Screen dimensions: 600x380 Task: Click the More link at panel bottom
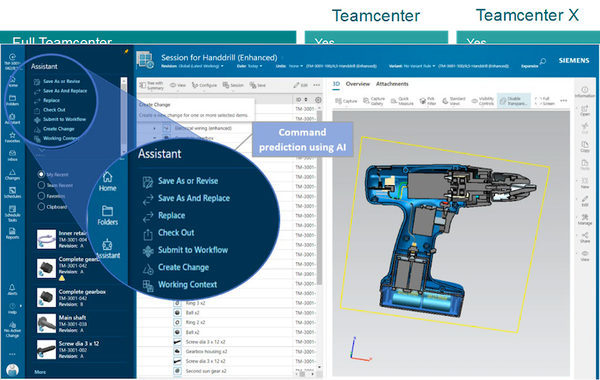coord(40,372)
